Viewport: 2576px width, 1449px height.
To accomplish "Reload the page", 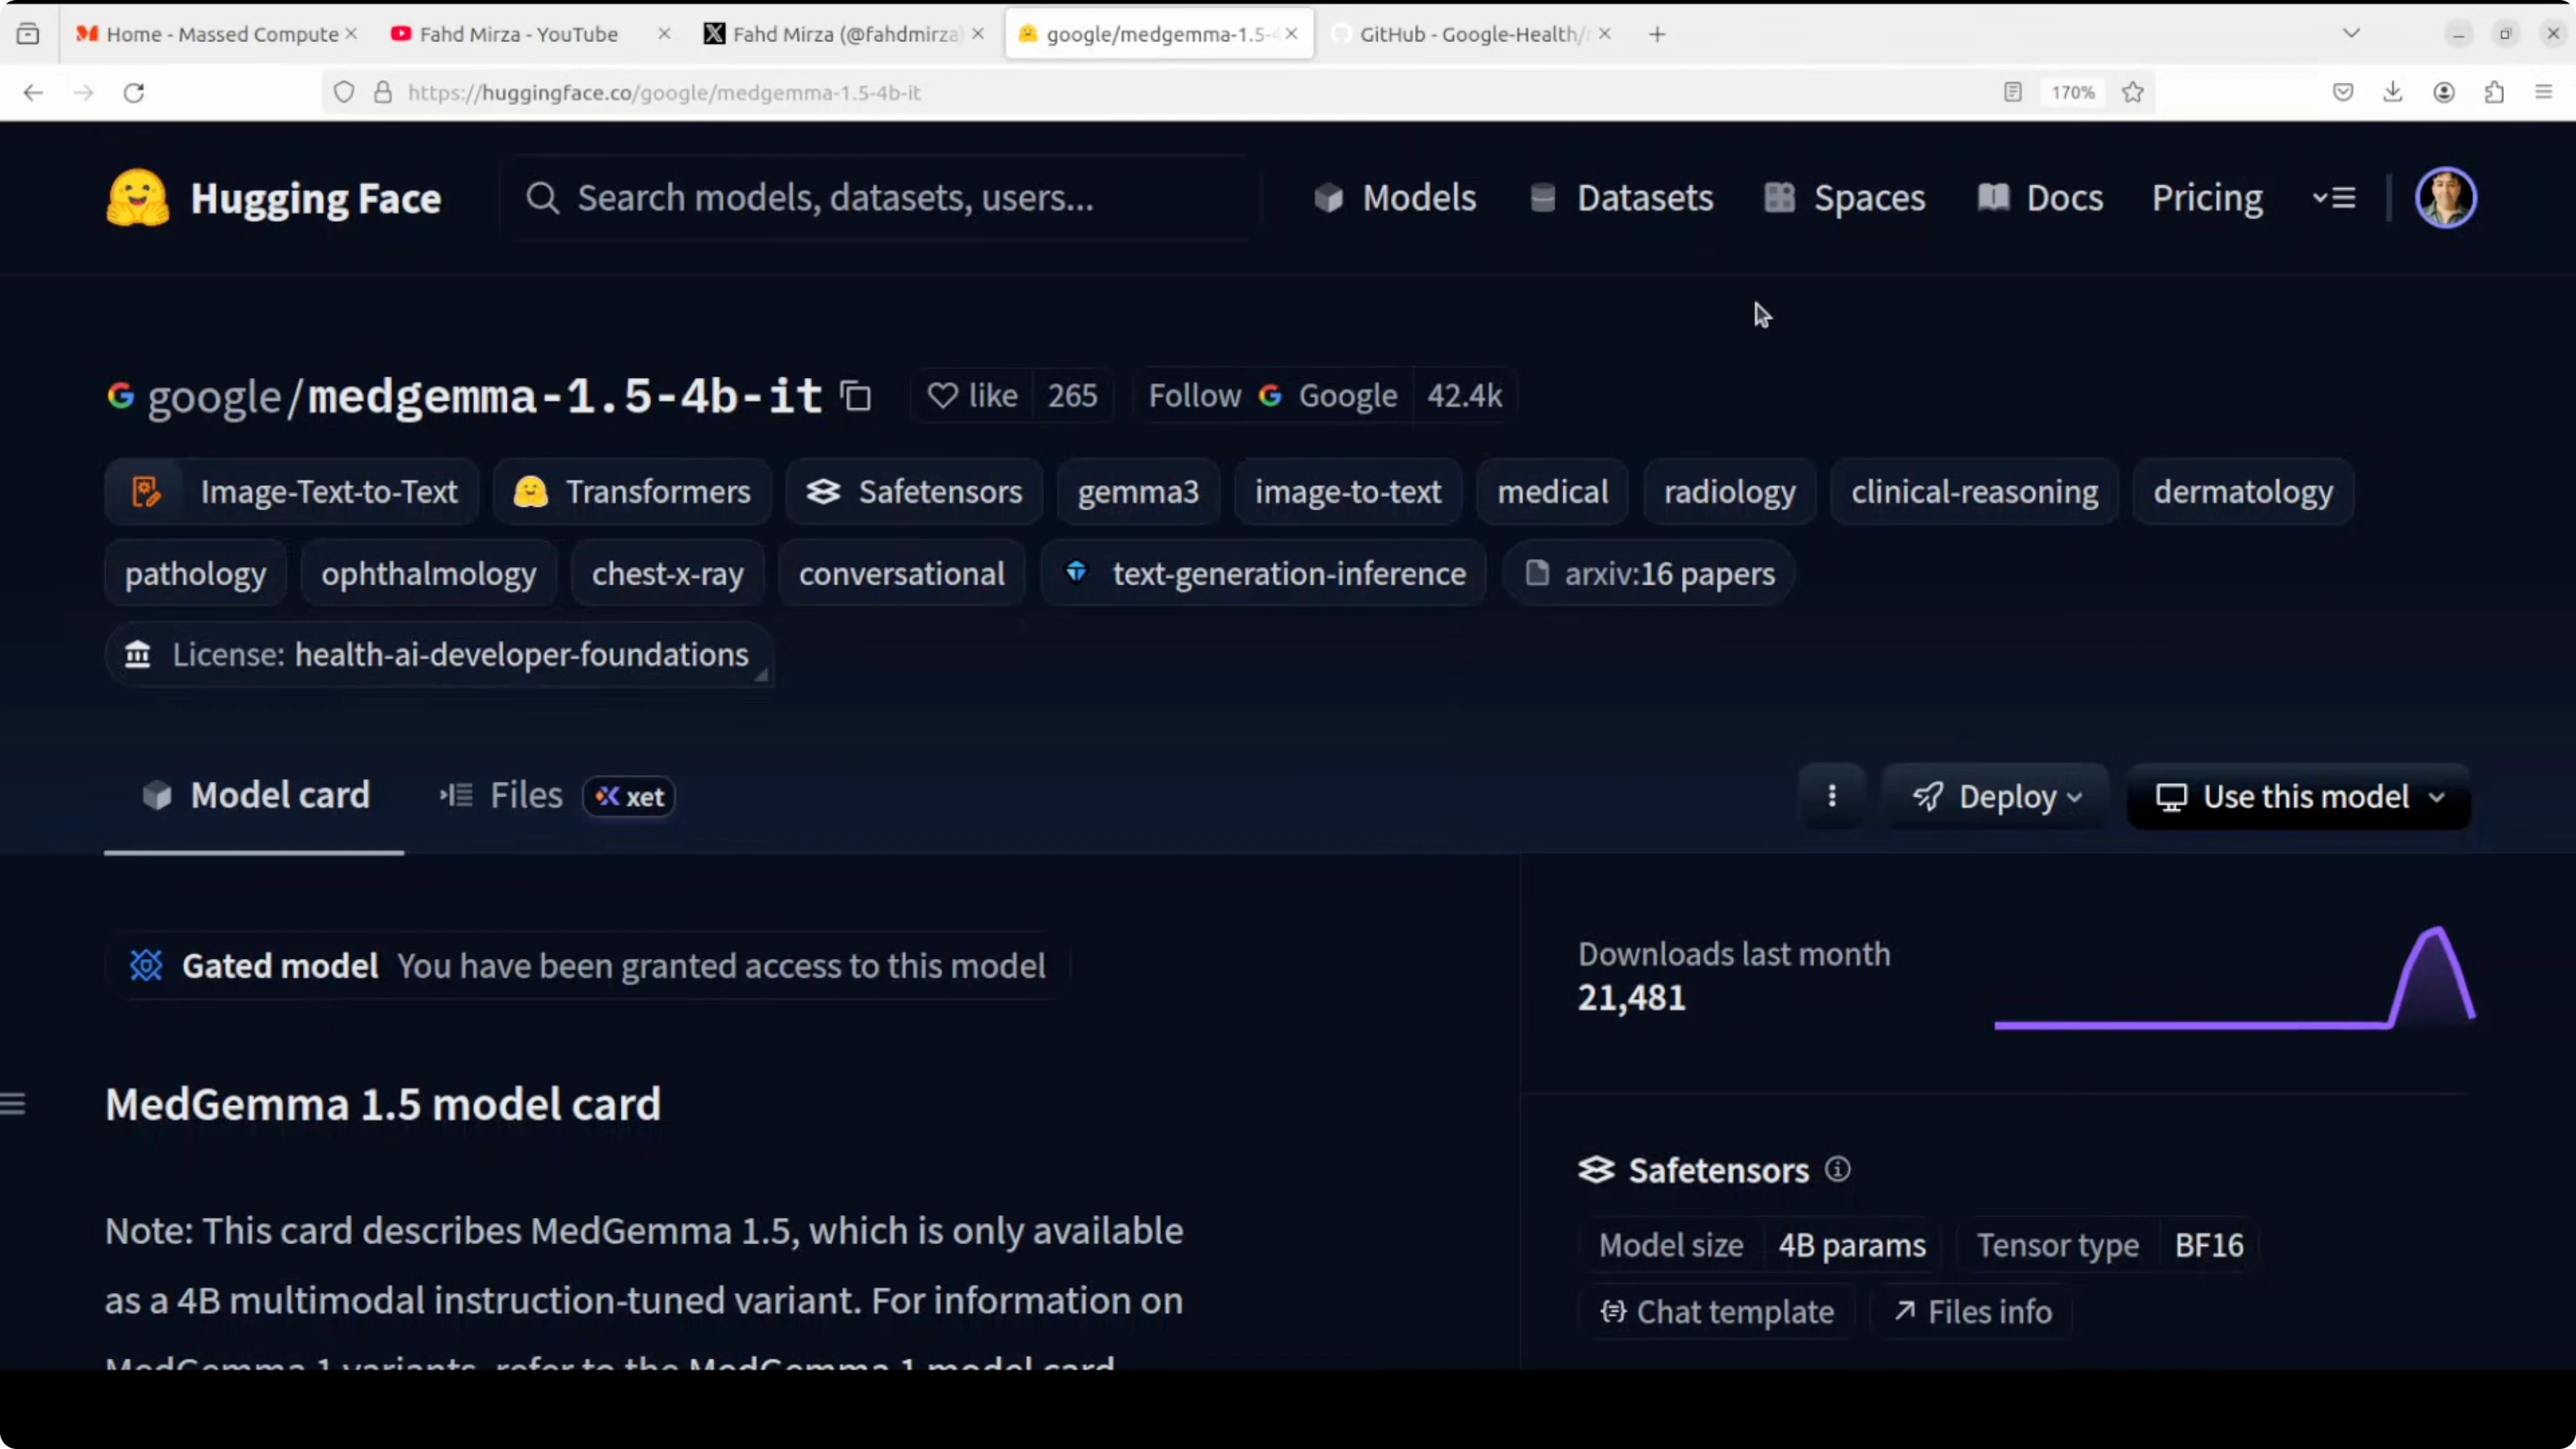I will pos(134,92).
